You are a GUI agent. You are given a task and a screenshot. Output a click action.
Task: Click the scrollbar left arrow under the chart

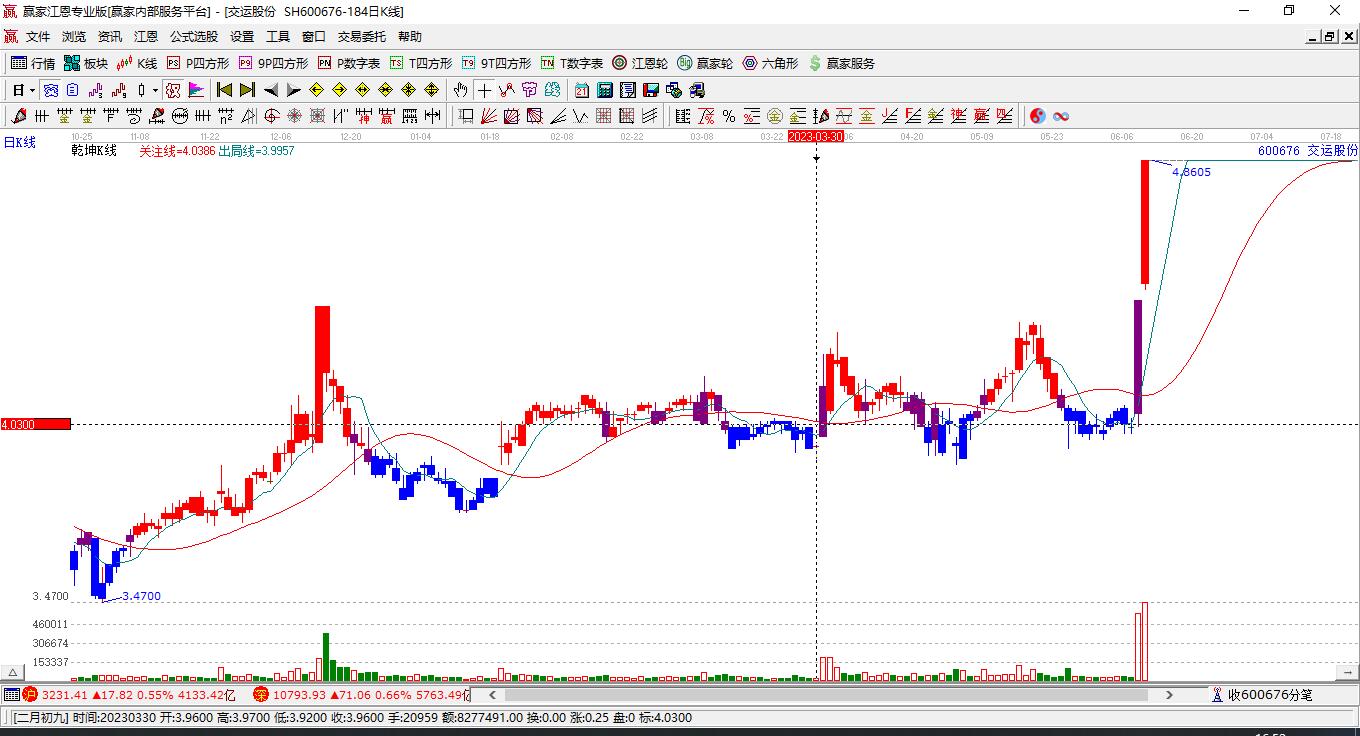492,695
